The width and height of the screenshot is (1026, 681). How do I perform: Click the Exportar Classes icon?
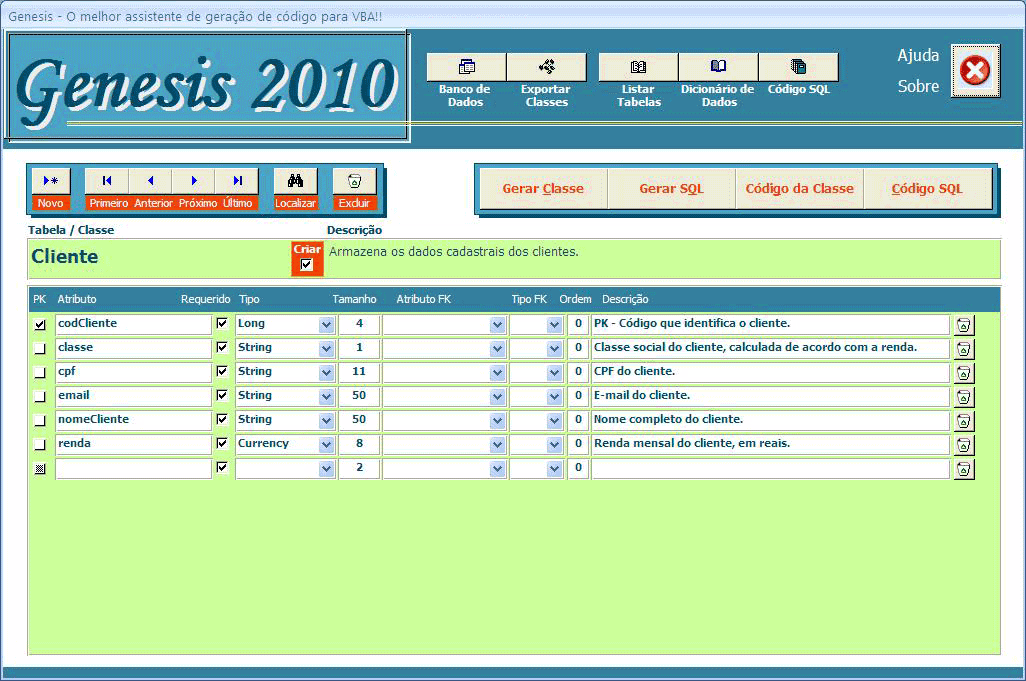click(546, 67)
